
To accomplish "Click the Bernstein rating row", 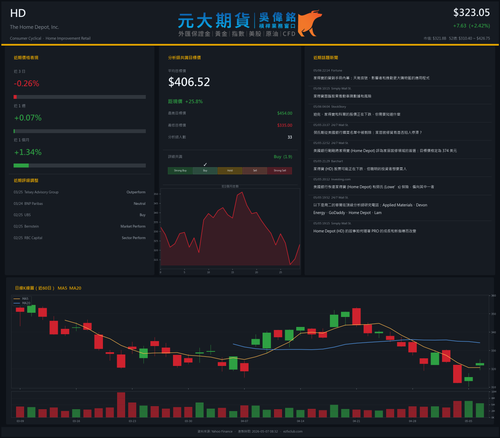I will (80, 226).
